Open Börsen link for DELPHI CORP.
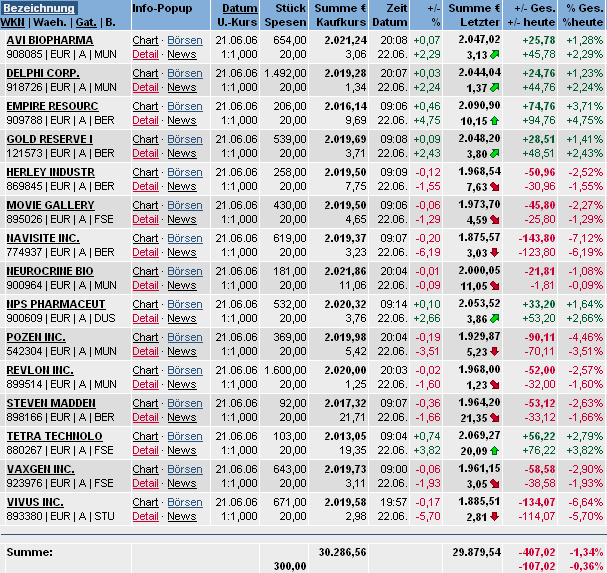Image resolution: width=607 pixels, height=573 pixels. [185, 73]
